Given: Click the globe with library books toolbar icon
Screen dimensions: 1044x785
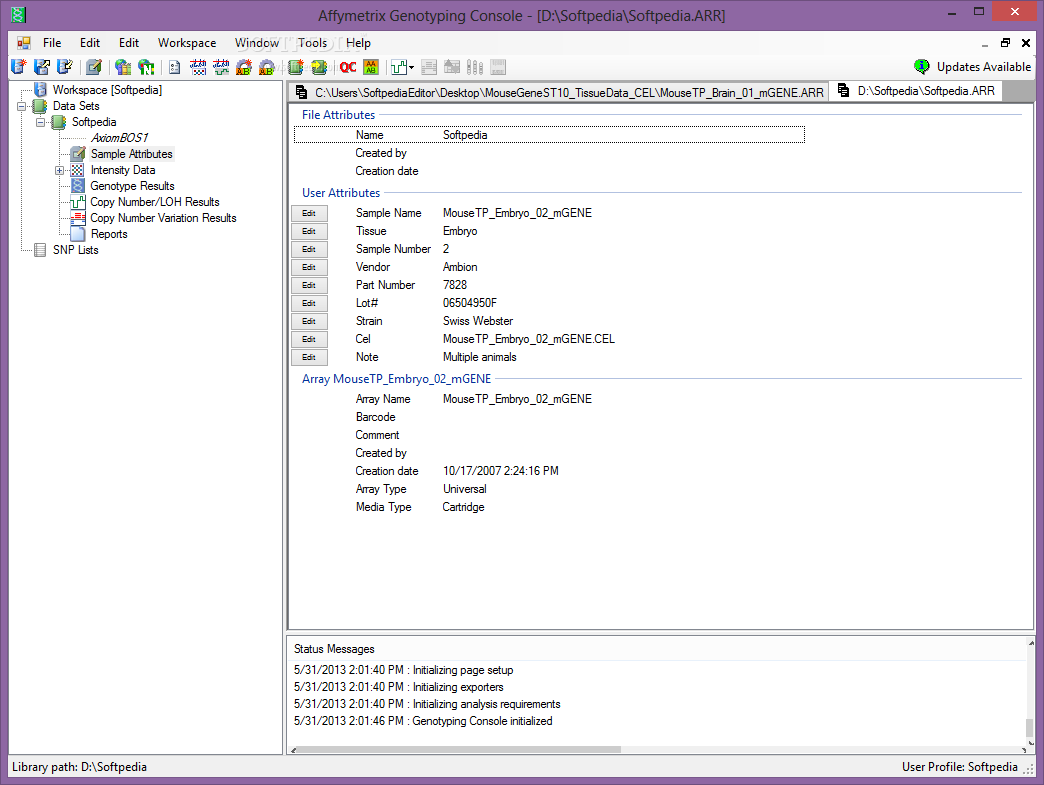Looking at the screenshot, I should [x=123, y=67].
